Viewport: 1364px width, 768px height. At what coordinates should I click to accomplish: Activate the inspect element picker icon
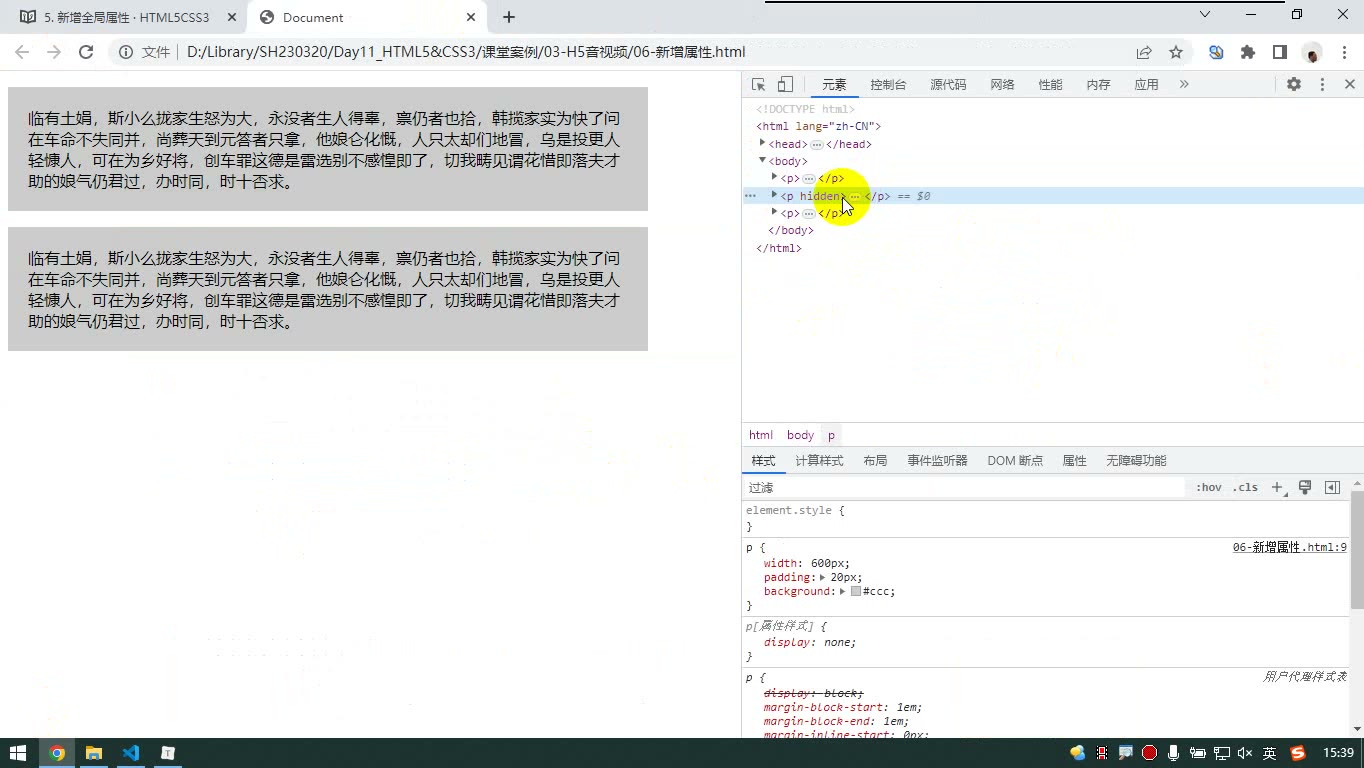point(759,85)
